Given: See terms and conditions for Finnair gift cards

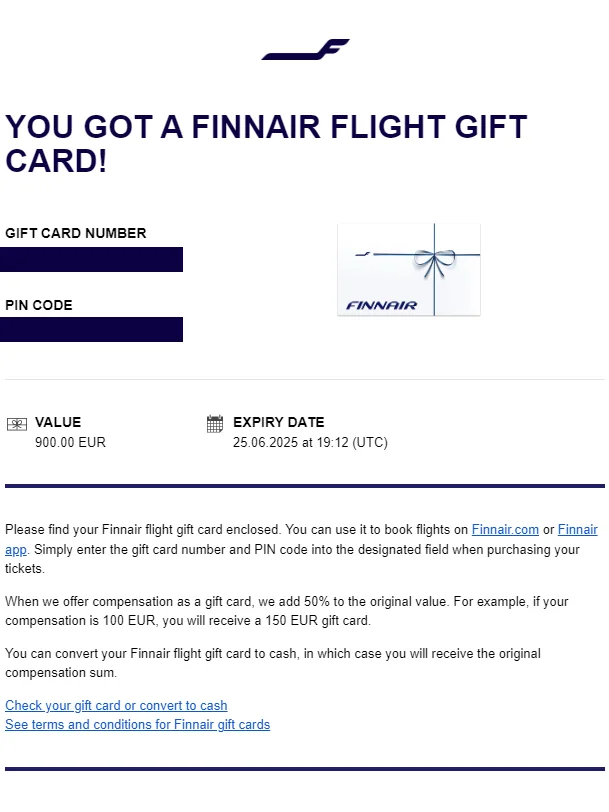Looking at the screenshot, I should 137,724.
